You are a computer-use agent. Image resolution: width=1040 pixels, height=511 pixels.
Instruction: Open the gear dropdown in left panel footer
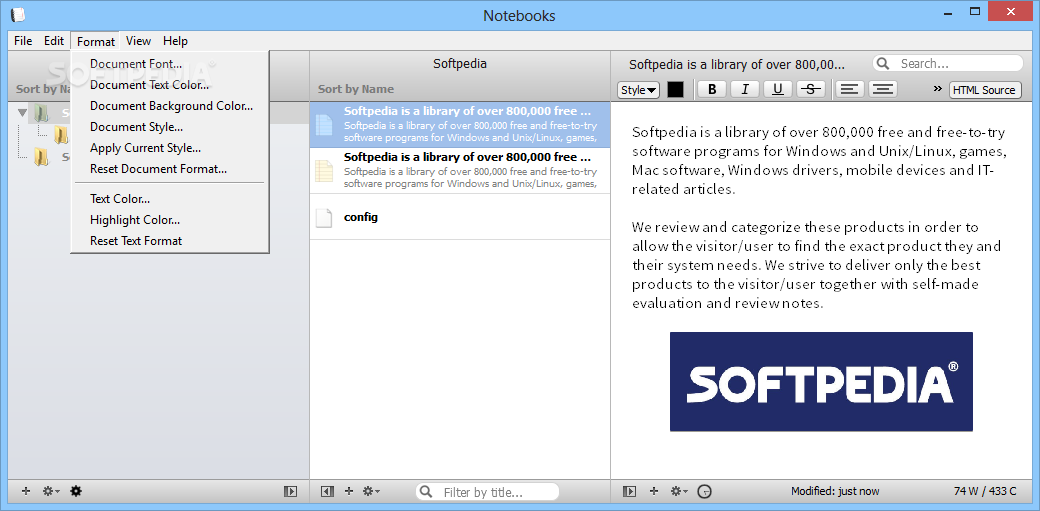(x=51, y=491)
